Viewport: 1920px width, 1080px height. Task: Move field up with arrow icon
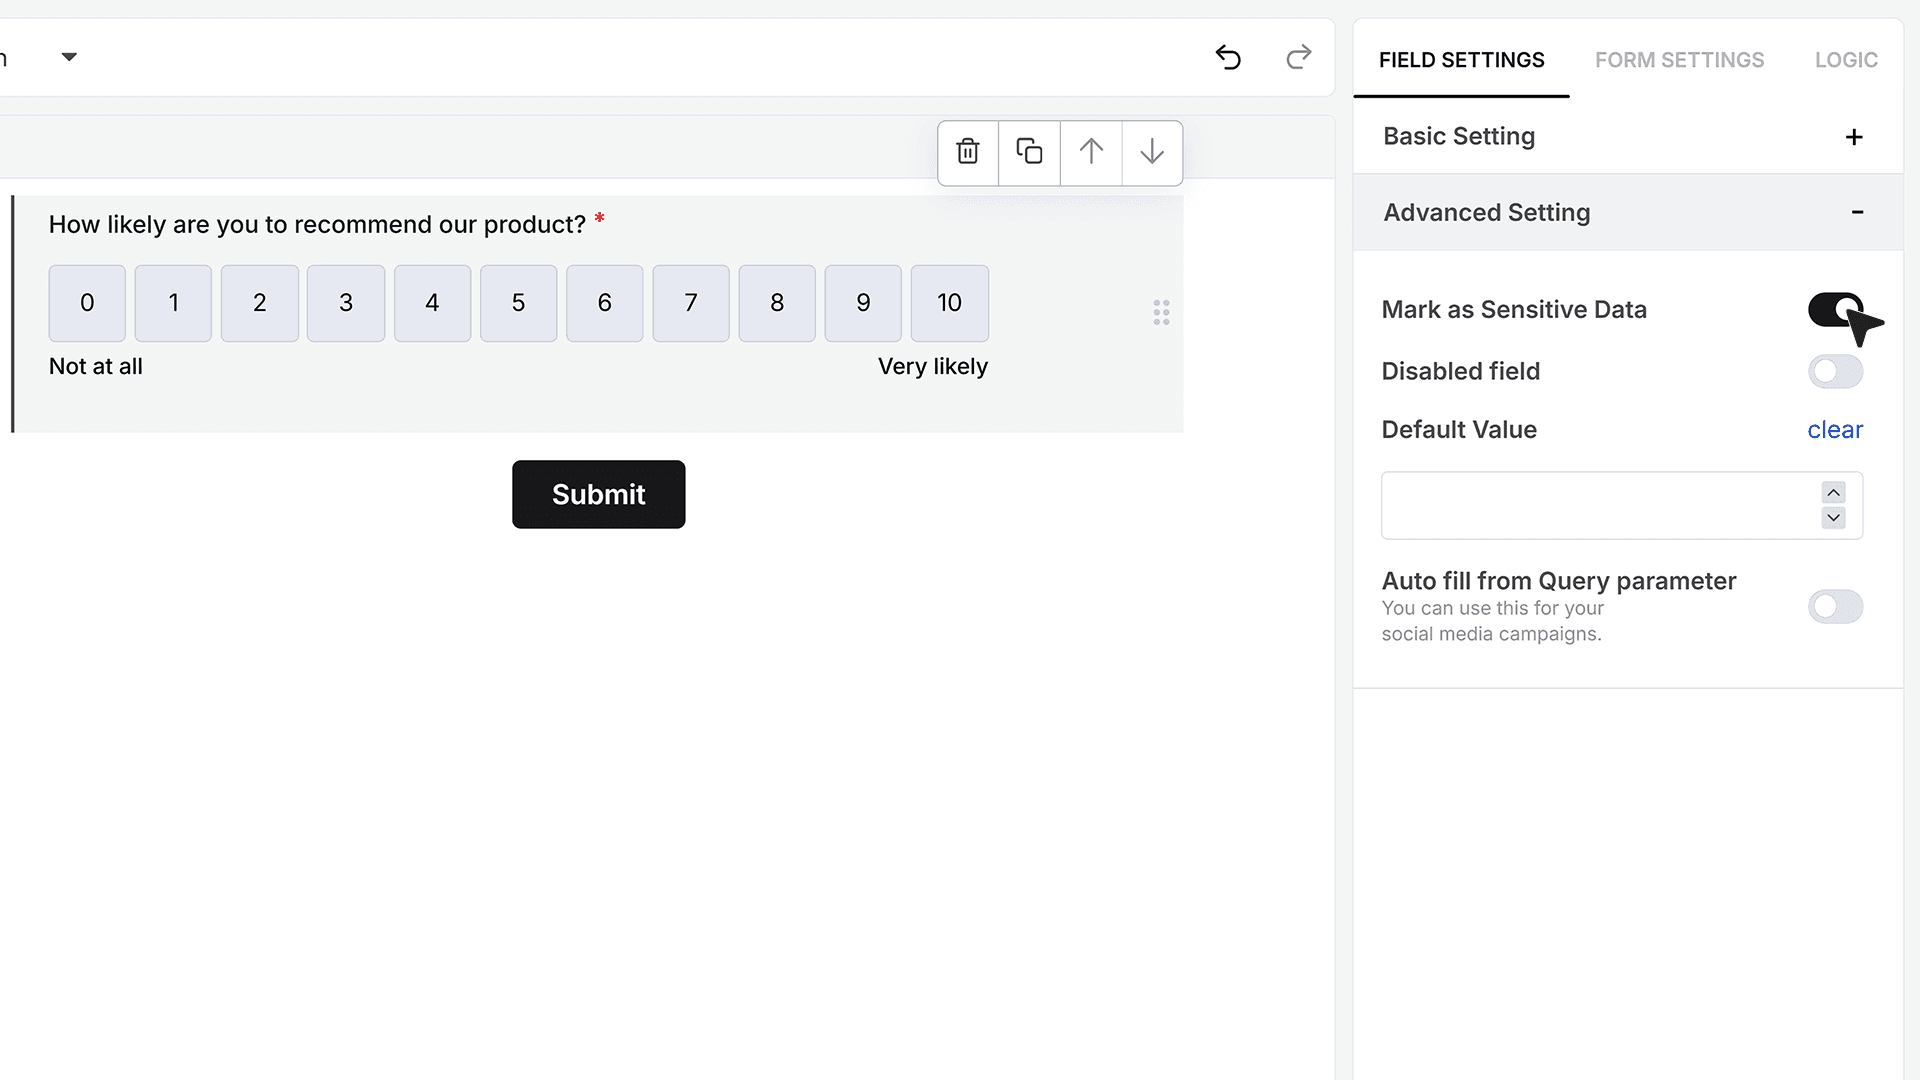(x=1091, y=152)
